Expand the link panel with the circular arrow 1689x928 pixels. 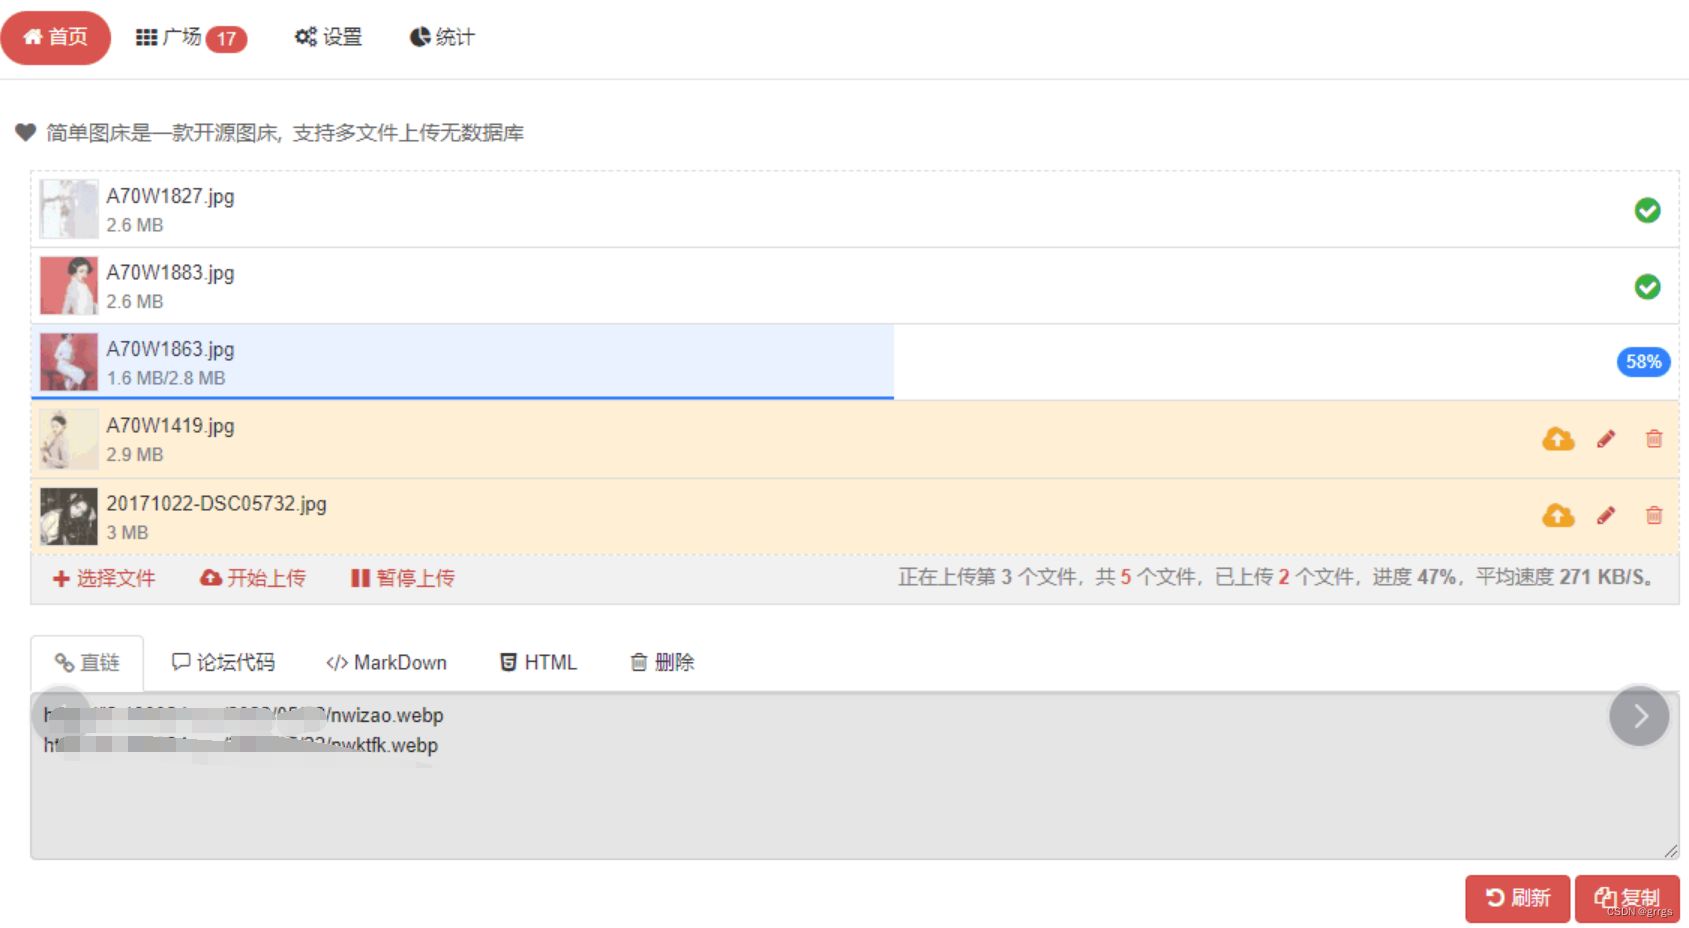1638,715
